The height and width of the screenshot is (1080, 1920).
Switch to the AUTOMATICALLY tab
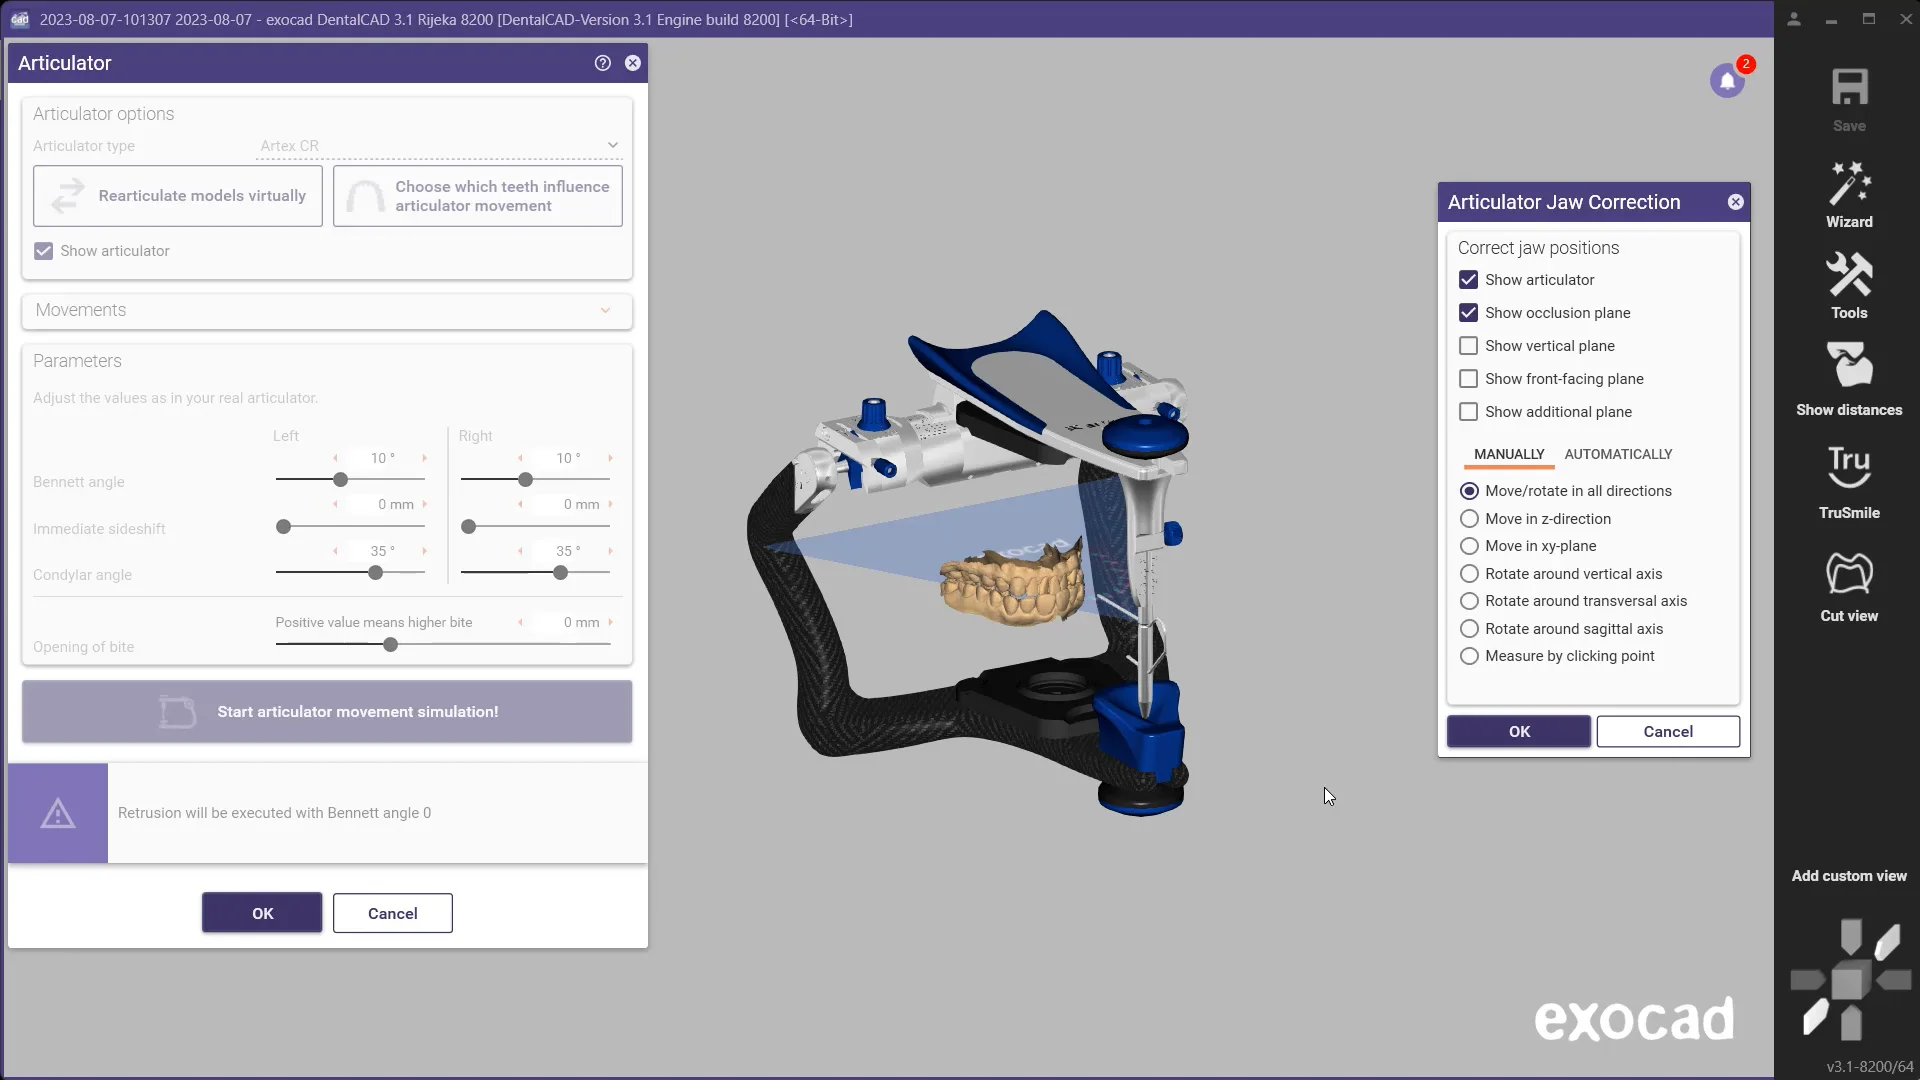click(1618, 454)
